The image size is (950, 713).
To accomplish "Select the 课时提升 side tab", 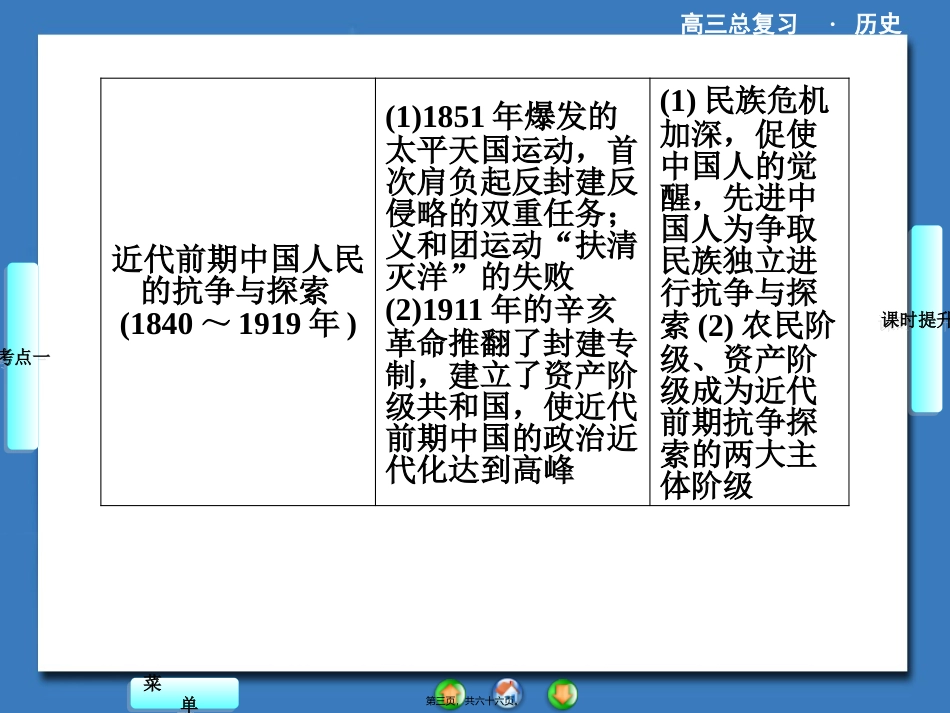I will point(927,319).
